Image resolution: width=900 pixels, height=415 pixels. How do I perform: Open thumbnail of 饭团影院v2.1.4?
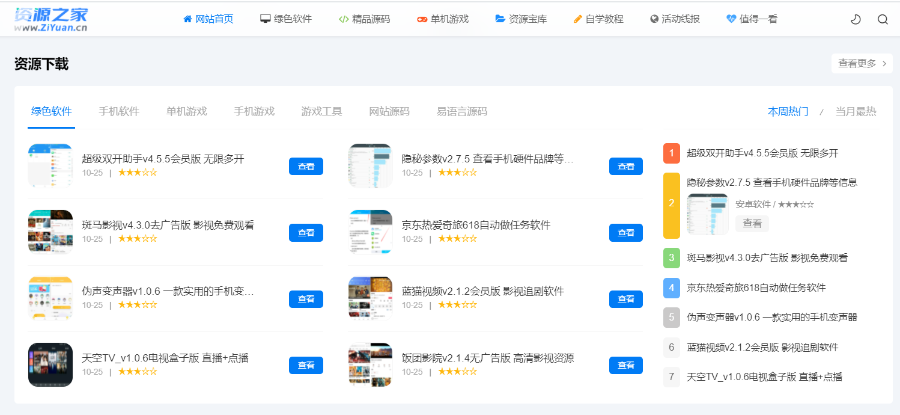(x=370, y=365)
